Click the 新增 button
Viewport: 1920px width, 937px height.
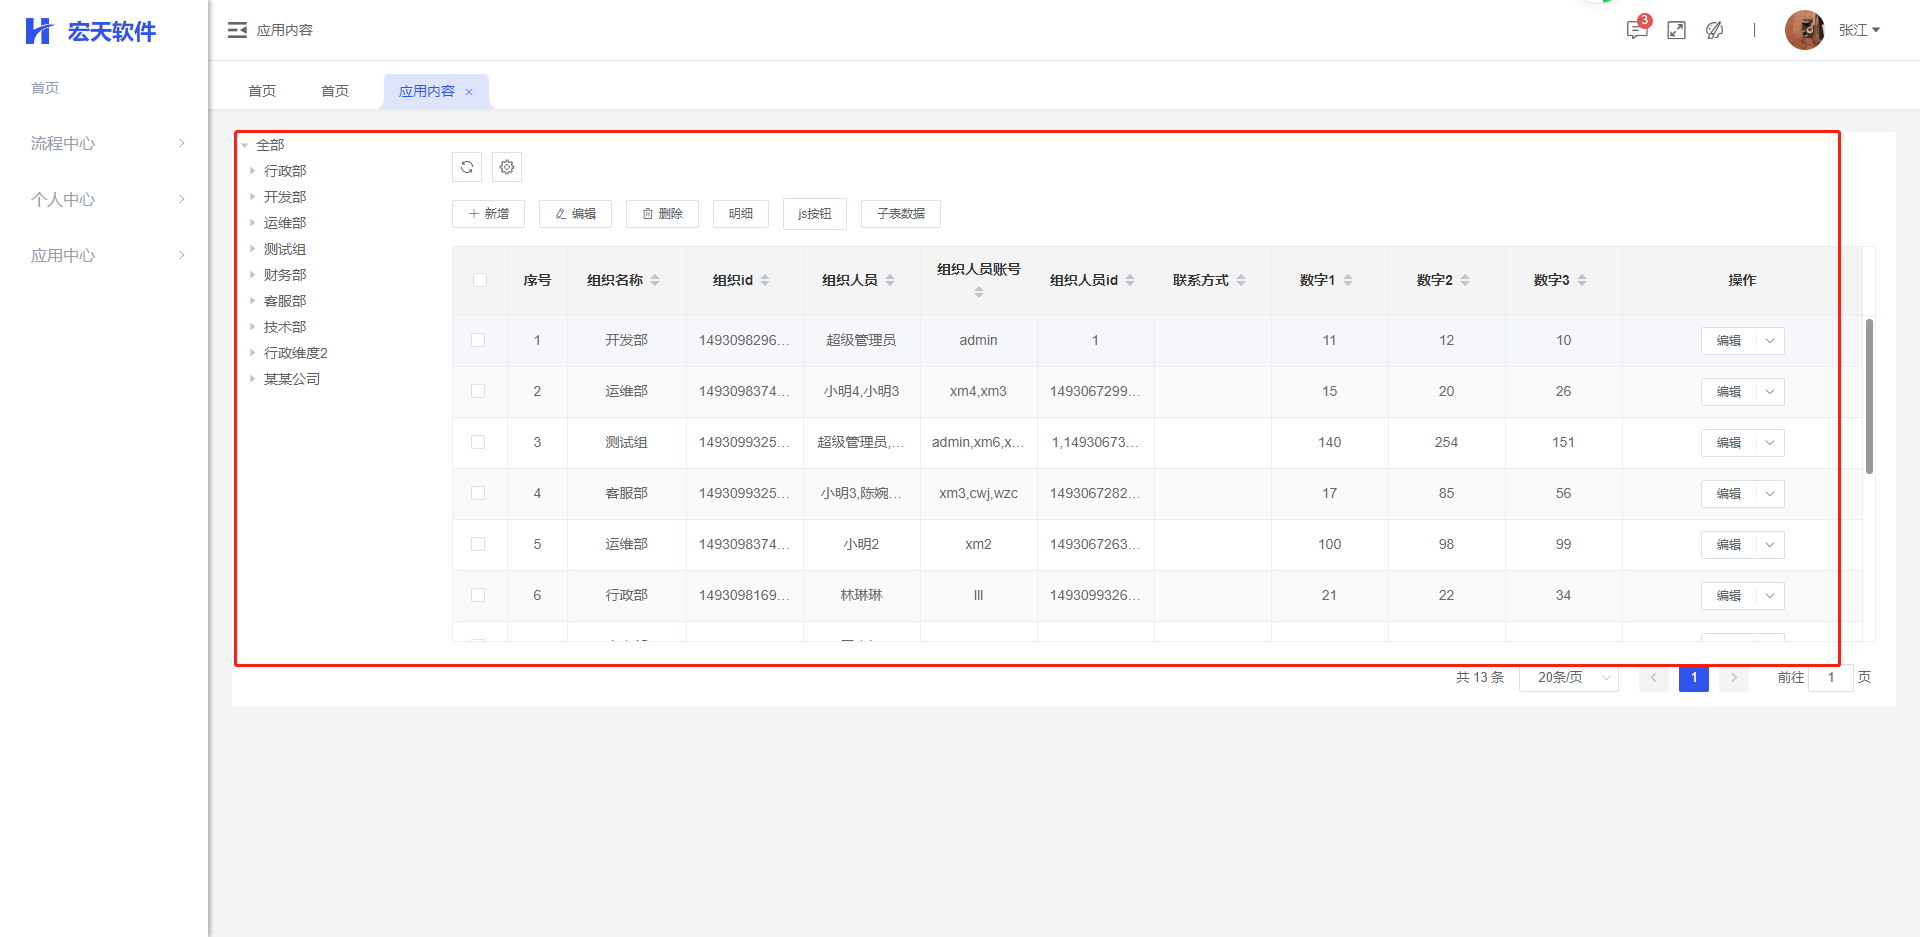point(488,214)
